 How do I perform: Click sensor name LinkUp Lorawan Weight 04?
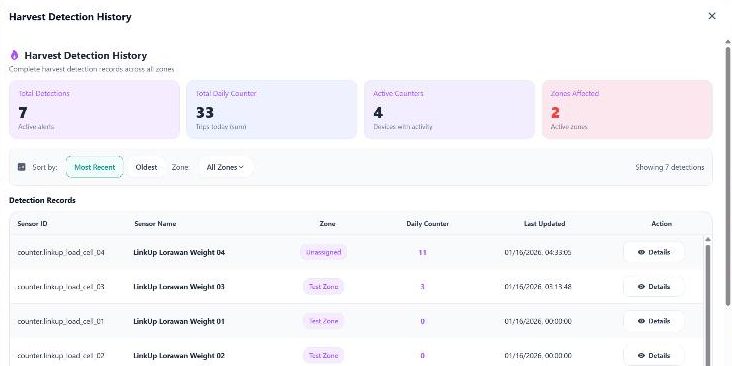[179, 252]
